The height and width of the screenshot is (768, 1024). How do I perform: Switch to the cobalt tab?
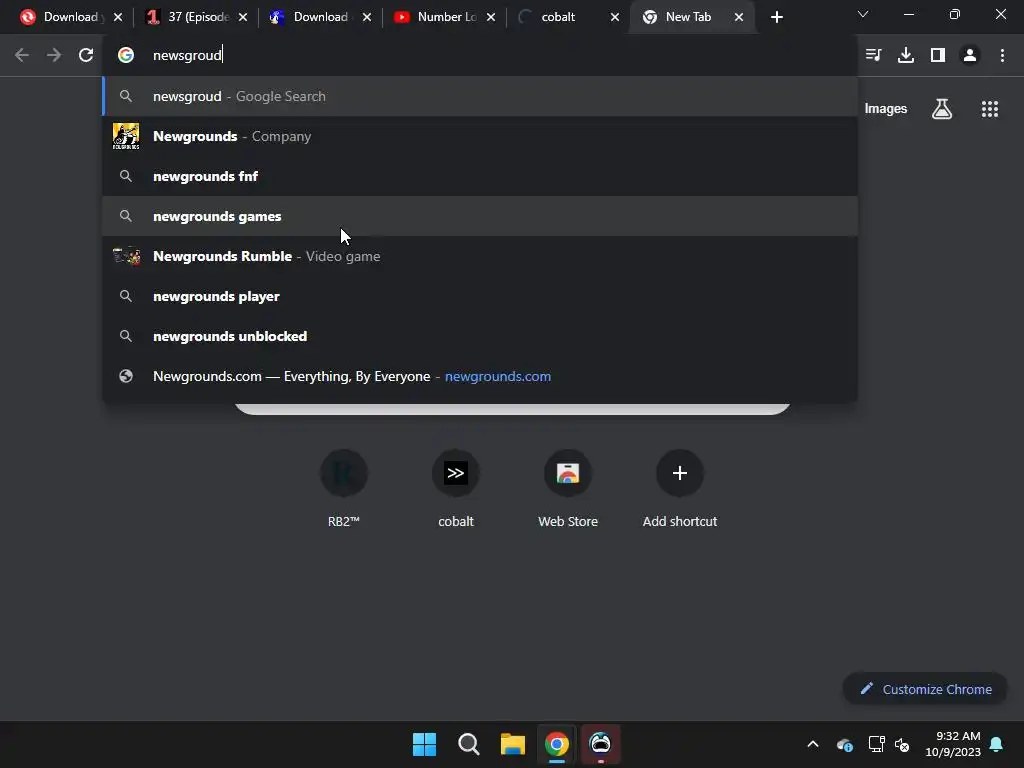[x=568, y=17]
